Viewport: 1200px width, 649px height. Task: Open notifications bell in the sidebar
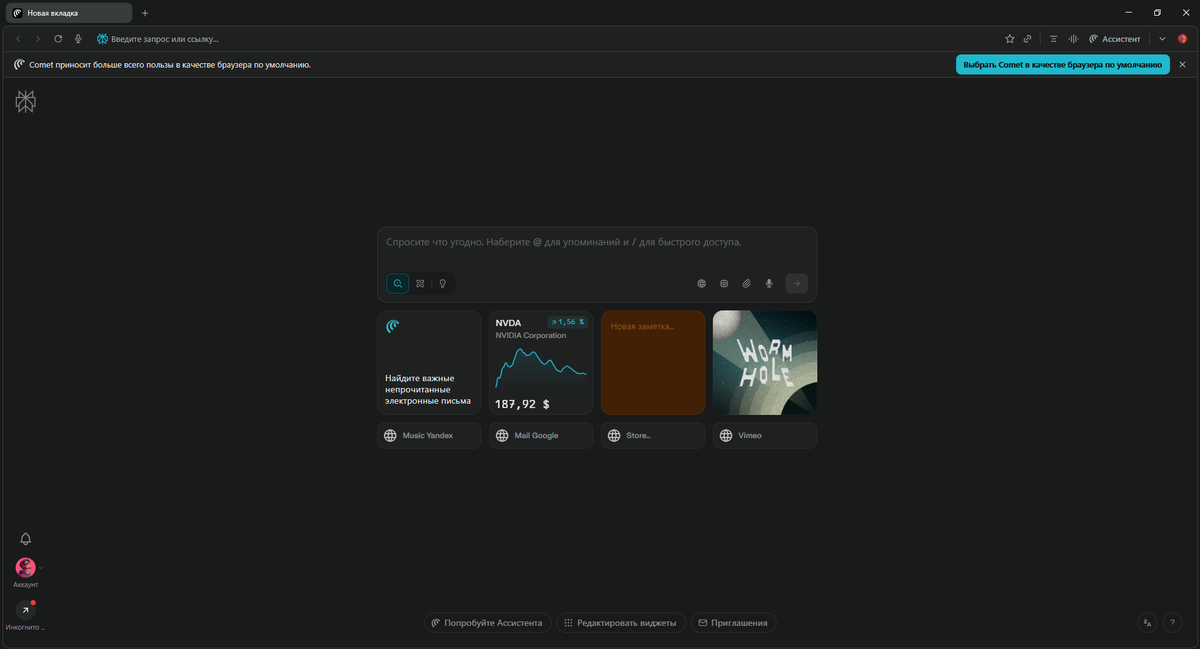pyautogui.click(x=26, y=539)
